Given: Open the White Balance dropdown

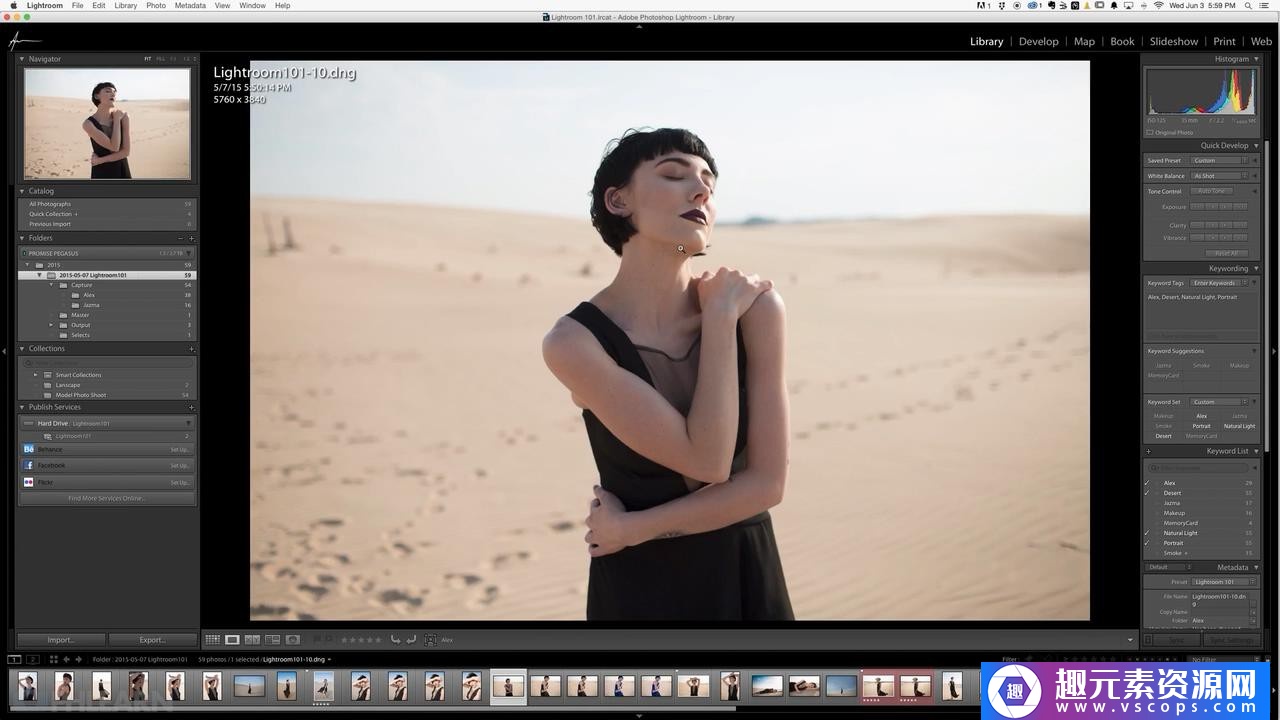Looking at the screenshot, I should (x=1220, y=176).
